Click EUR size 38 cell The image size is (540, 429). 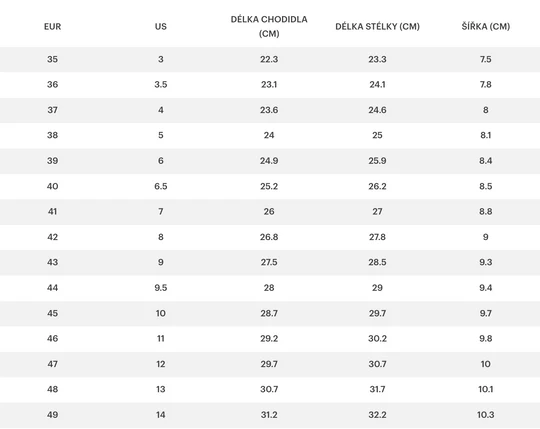coord(52,135)
